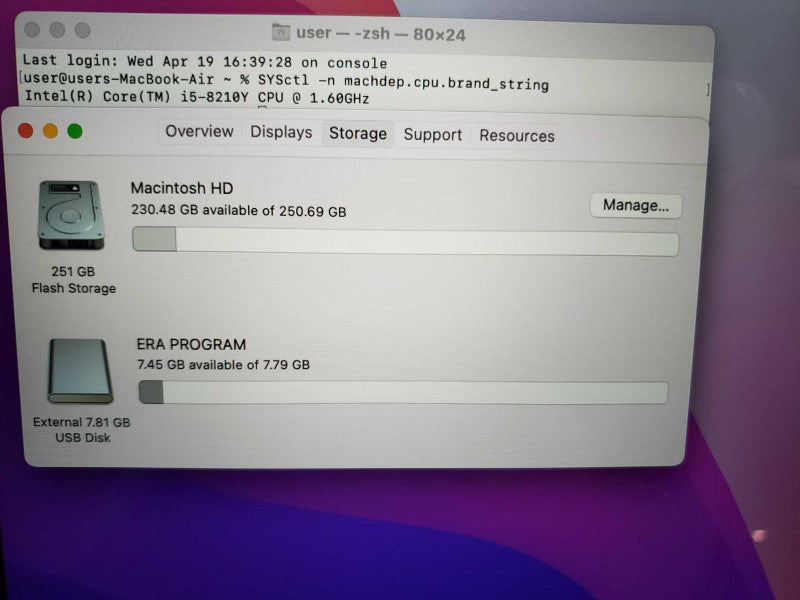Image resolution: width=800 pixels, height=600 pixels.
Task: Click the Manage... button
Action: tap(636, 206)
